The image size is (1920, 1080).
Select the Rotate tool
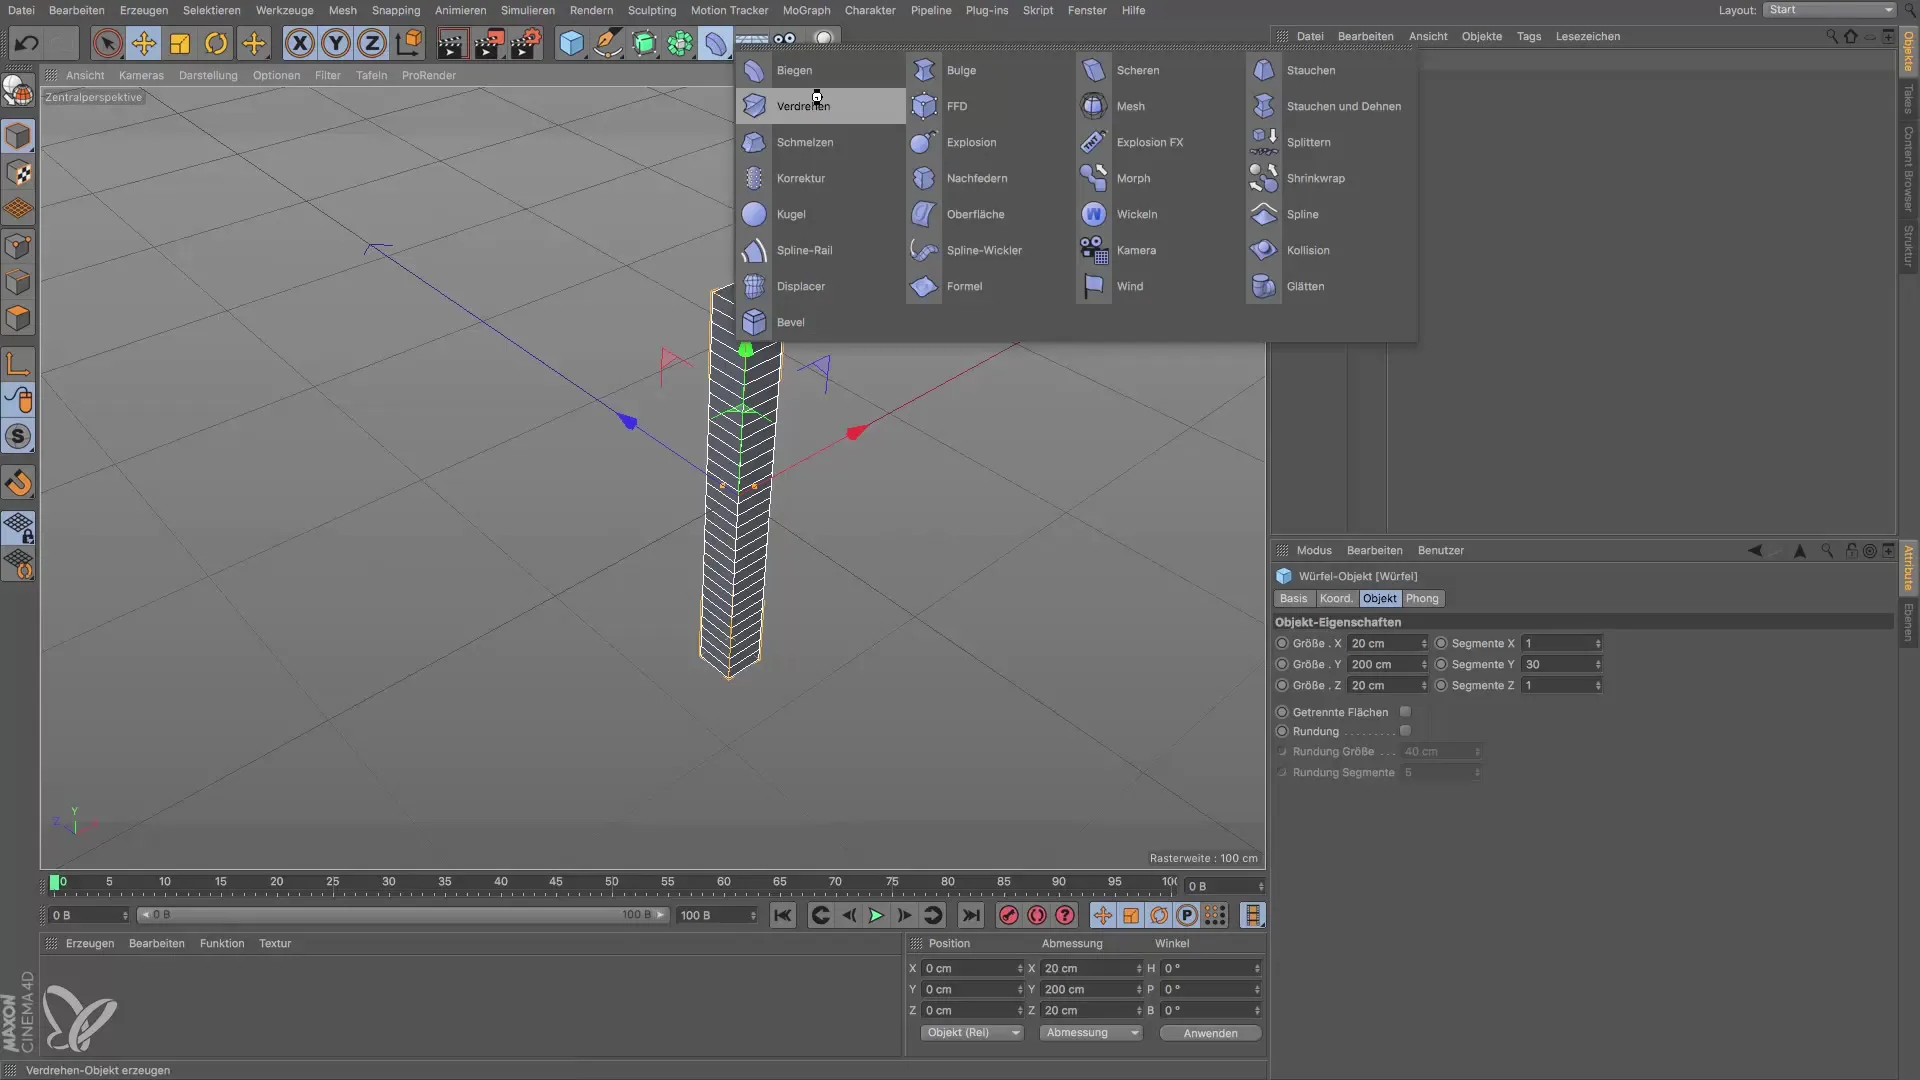point(216,43)
